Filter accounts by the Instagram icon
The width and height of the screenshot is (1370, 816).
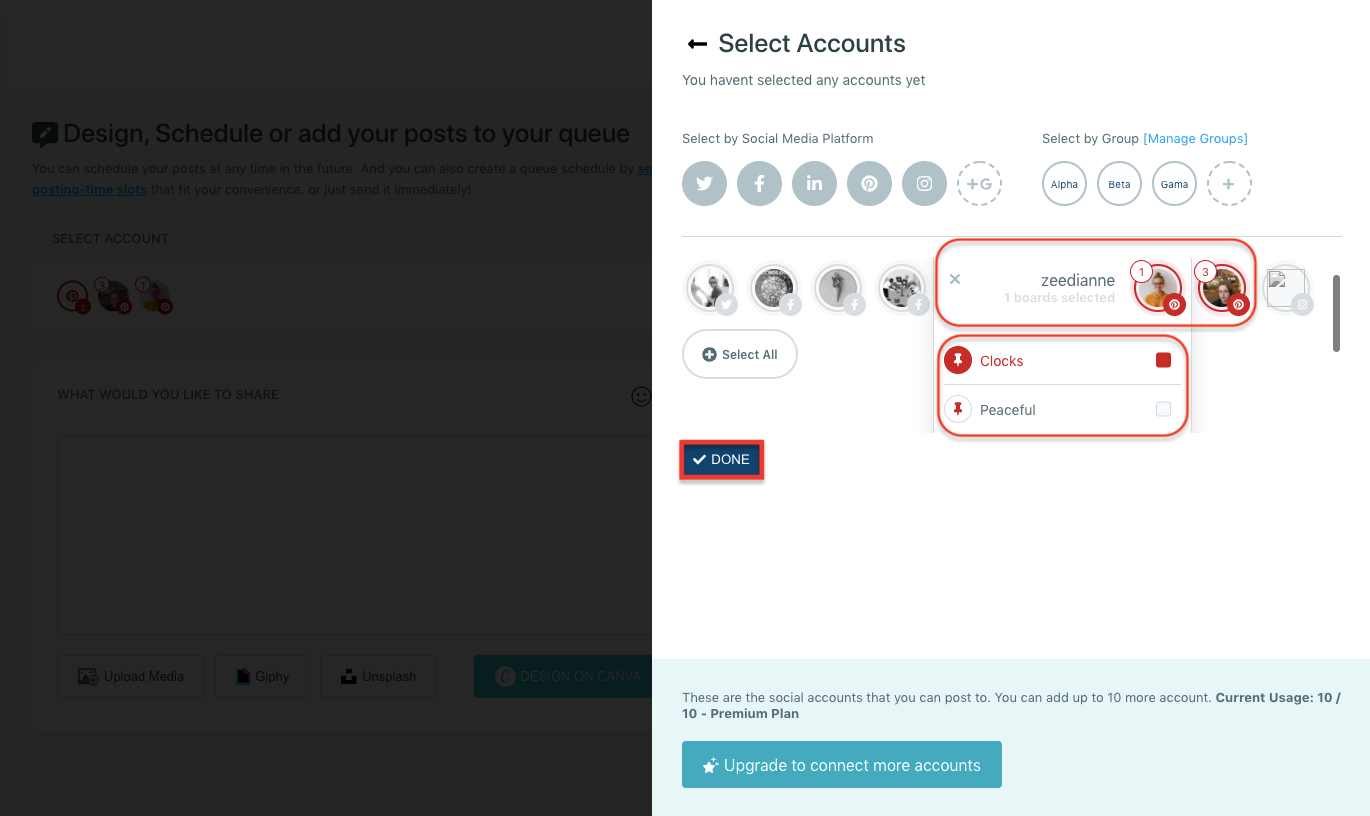pos(924,183)
